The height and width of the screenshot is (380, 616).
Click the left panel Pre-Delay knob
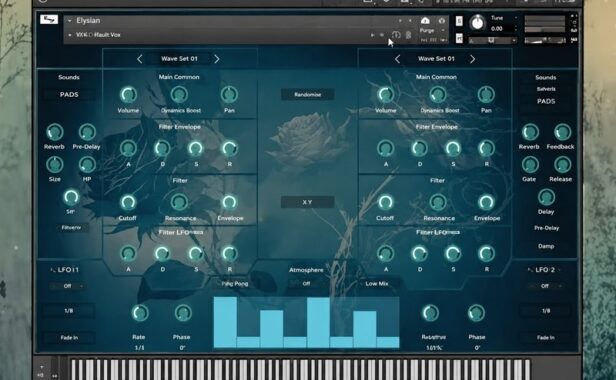point(87,132)
